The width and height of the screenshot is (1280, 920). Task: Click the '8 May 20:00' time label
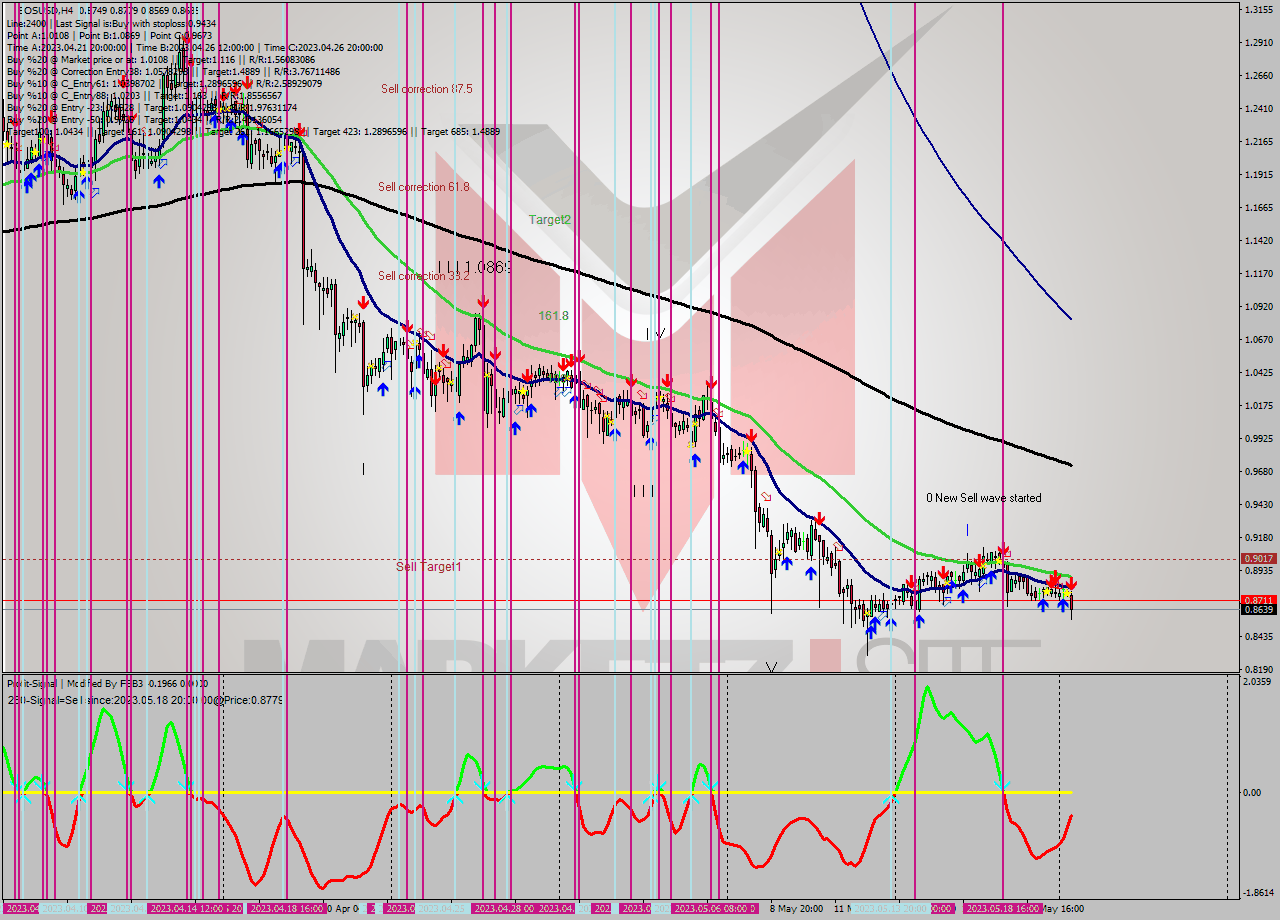click(x=796, y=909)
